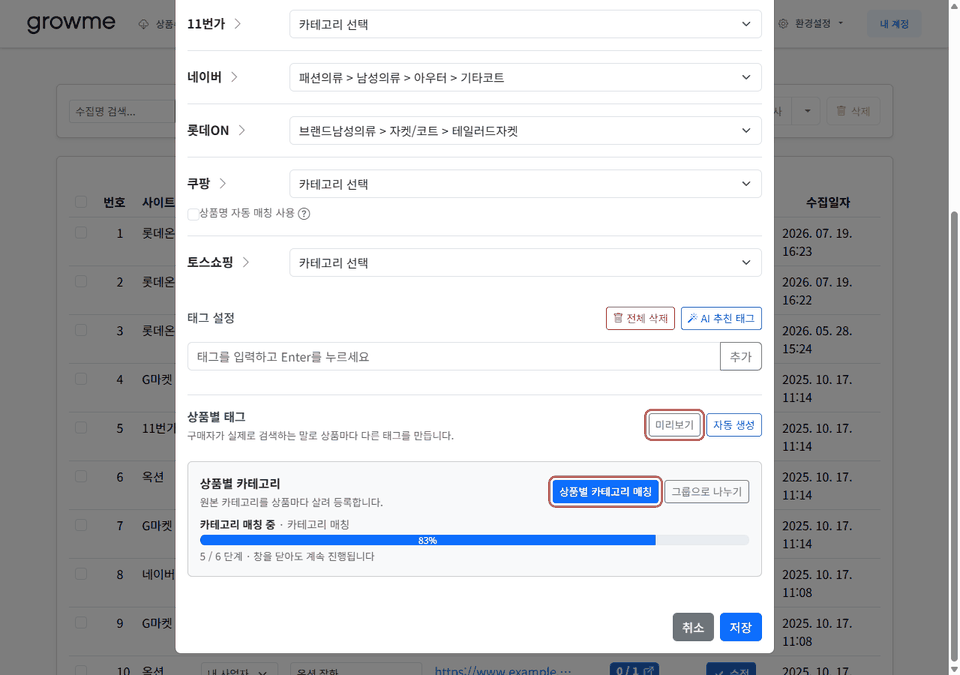
Task: Click the help icon beside 상품명 자동 매칭 사용
Action: pos(304,213)
